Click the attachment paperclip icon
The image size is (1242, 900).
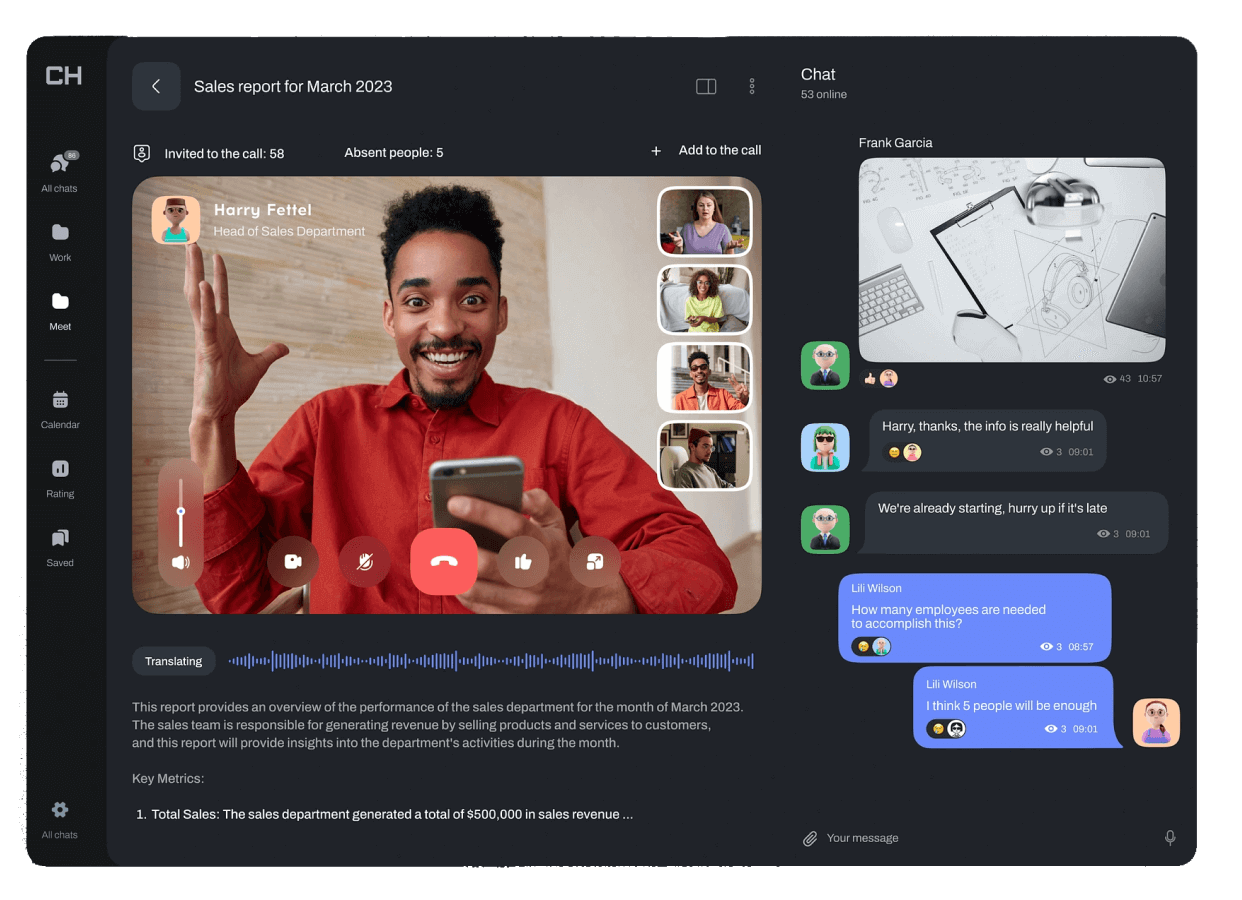[x=810, y=839]
